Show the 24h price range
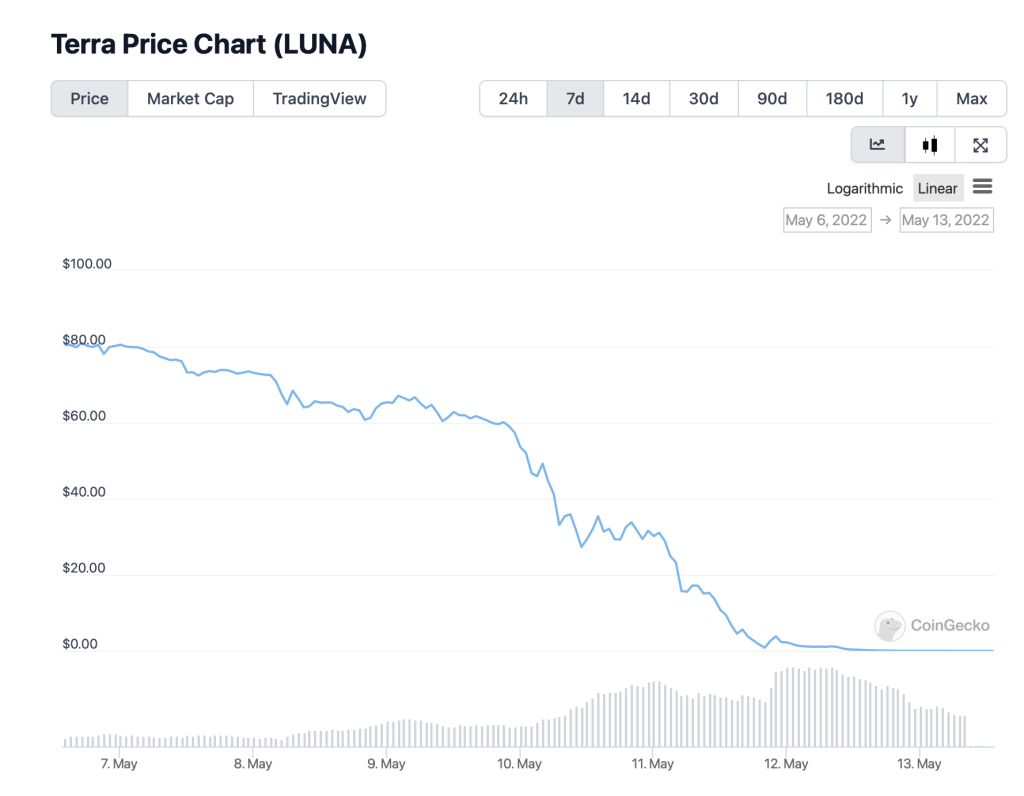 513,98
